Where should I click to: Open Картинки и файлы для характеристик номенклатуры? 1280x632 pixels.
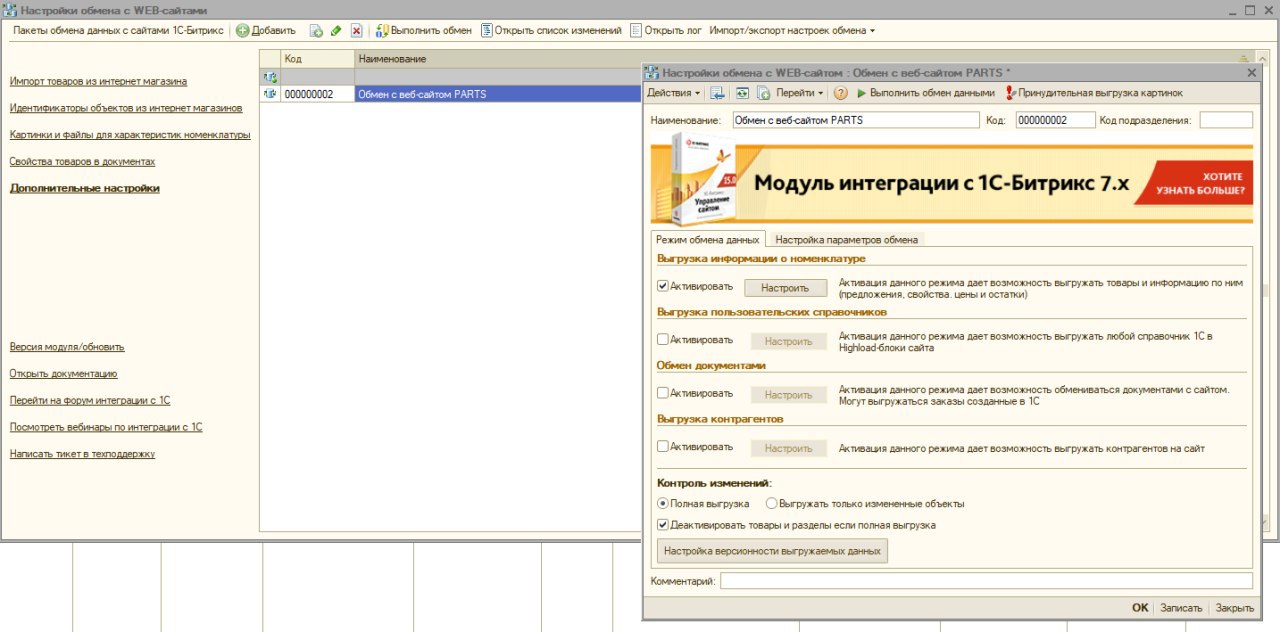tap(130, 134)
